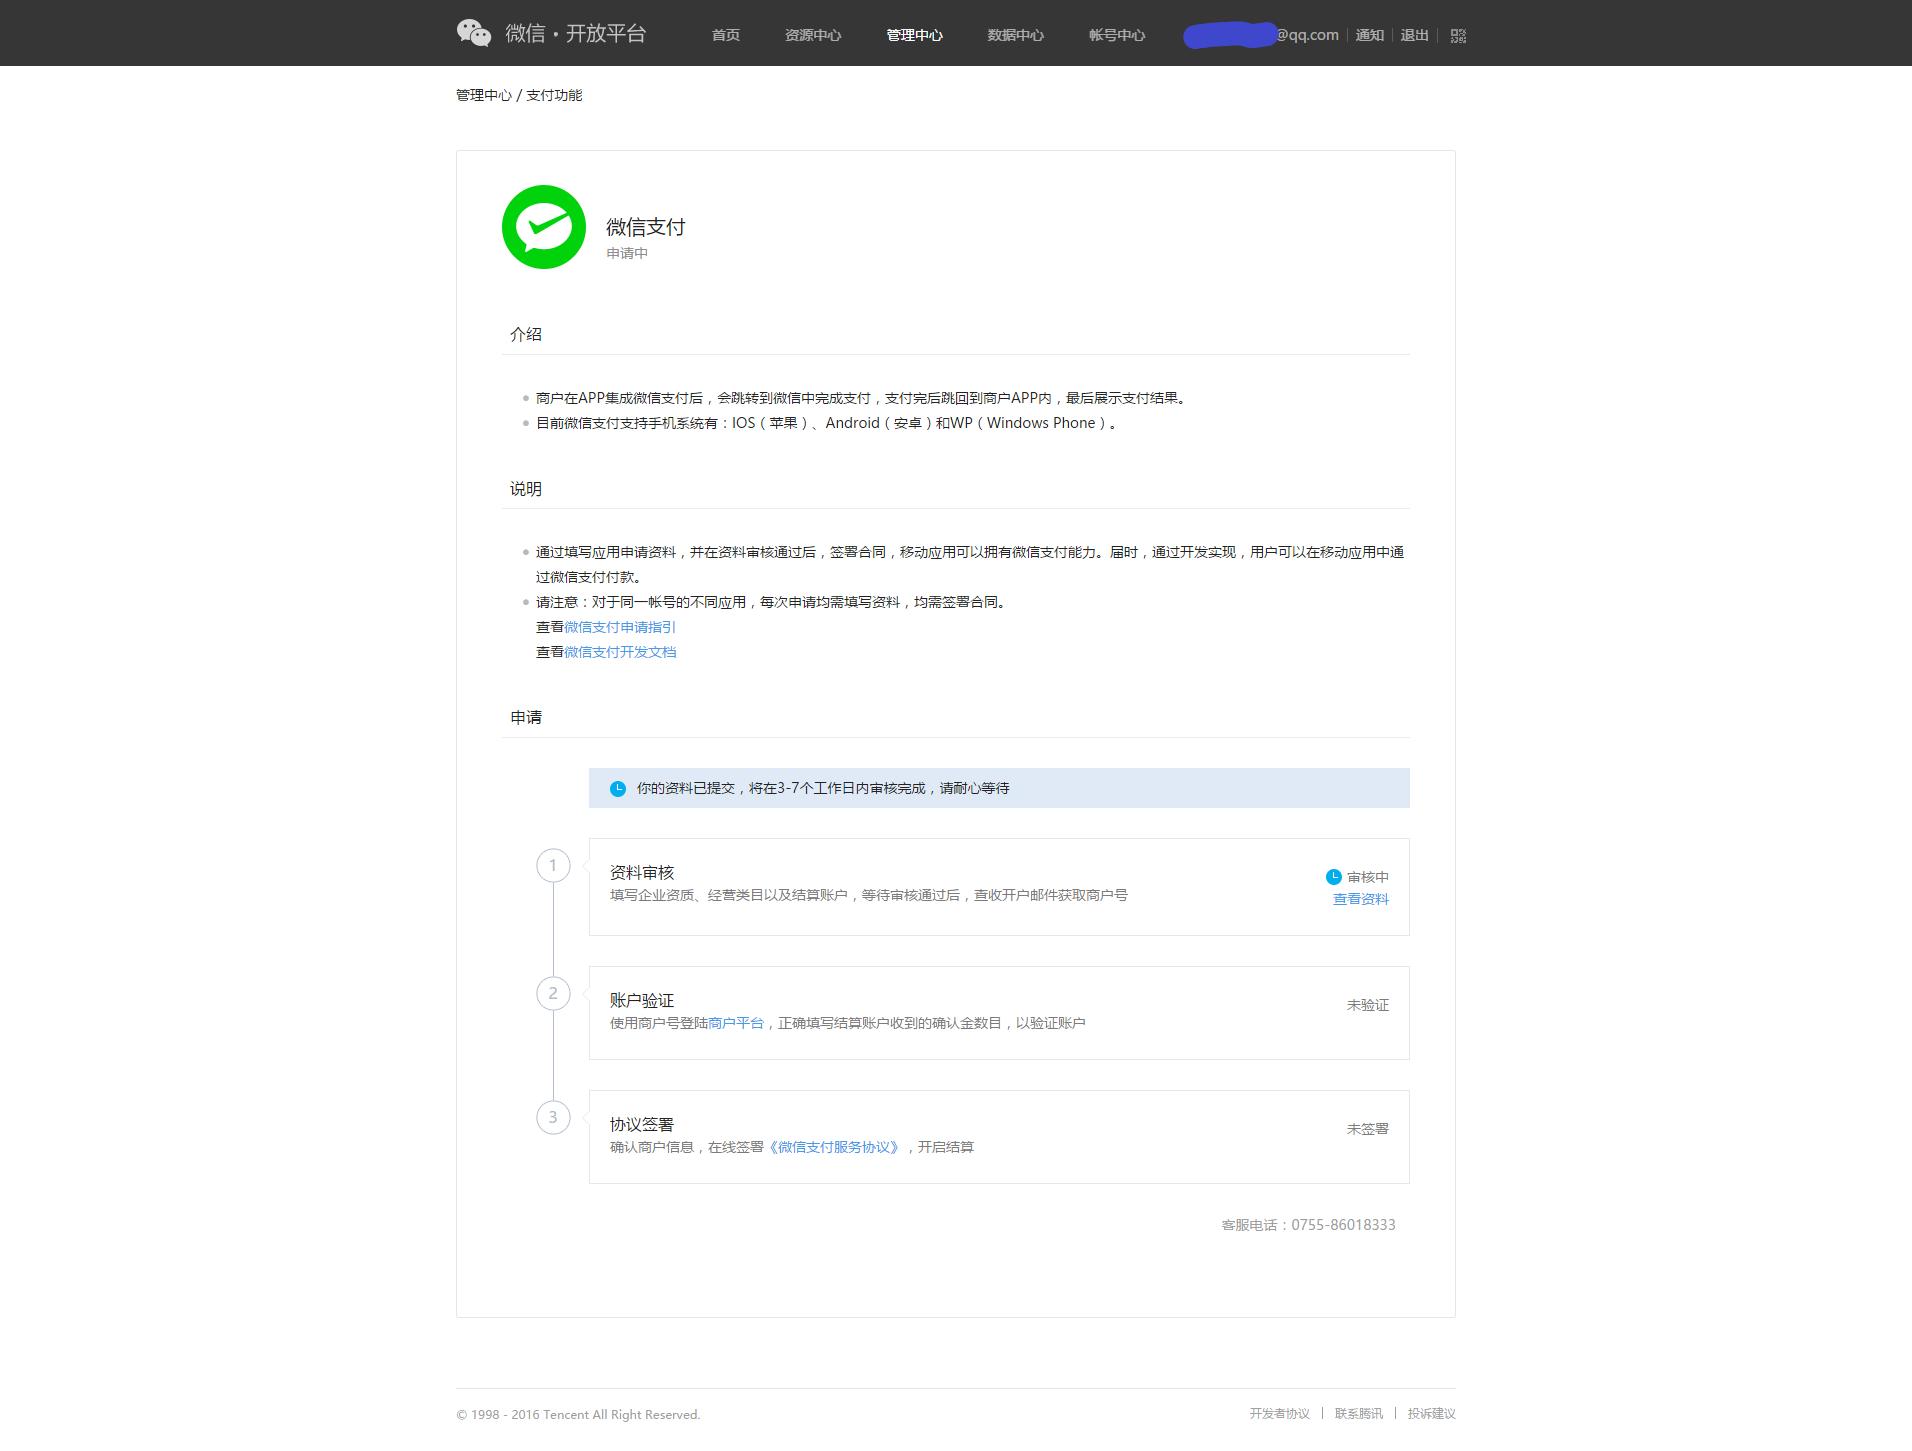Open 数据中心 navigation item
Screen dimensions: 1912x1451
(x=1015, y=35)
